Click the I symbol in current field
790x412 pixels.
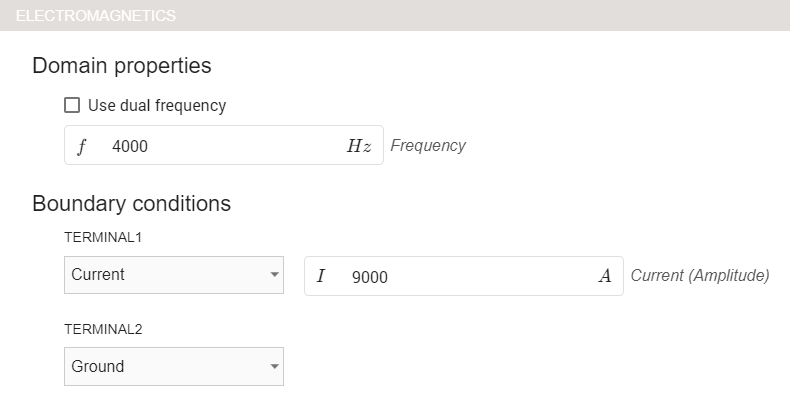point(321,277)
